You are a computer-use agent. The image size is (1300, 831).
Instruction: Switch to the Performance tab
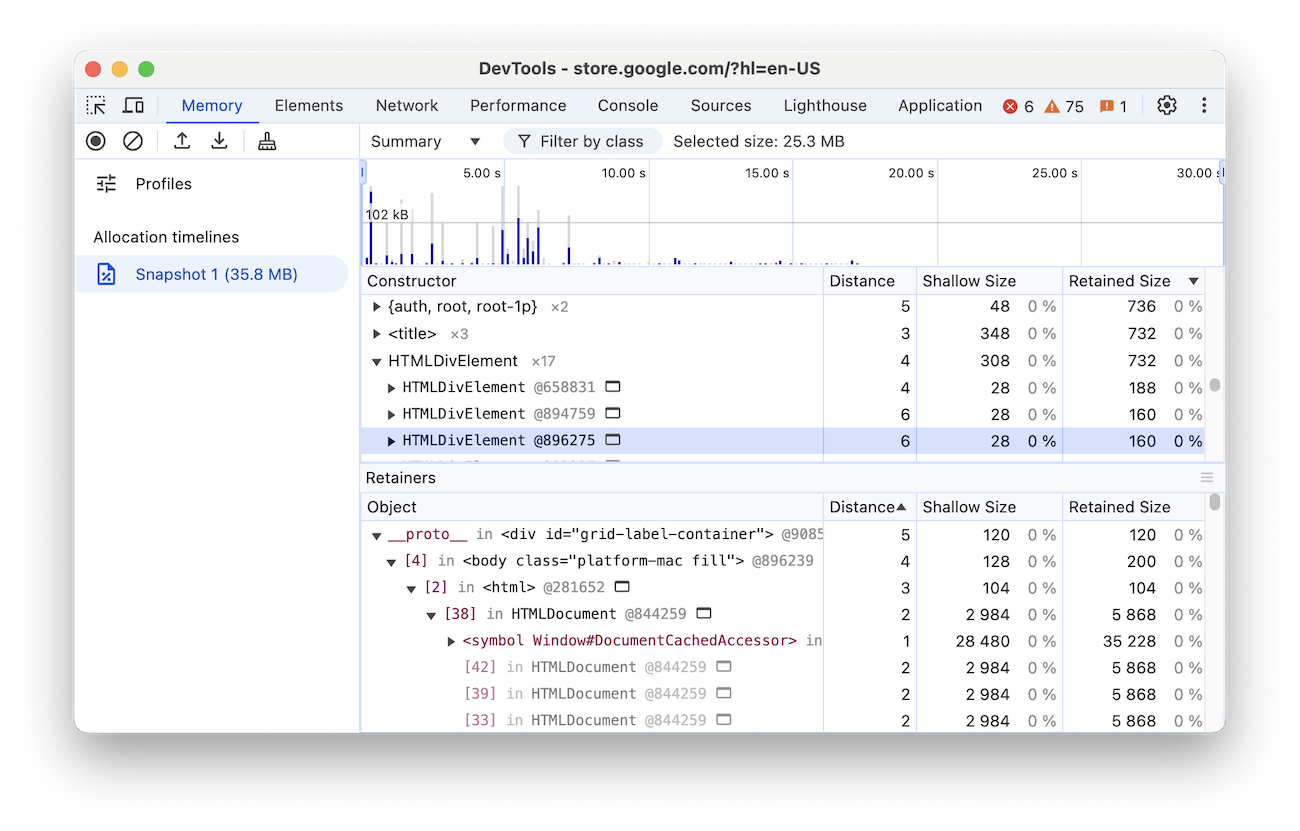click(518, 105)
